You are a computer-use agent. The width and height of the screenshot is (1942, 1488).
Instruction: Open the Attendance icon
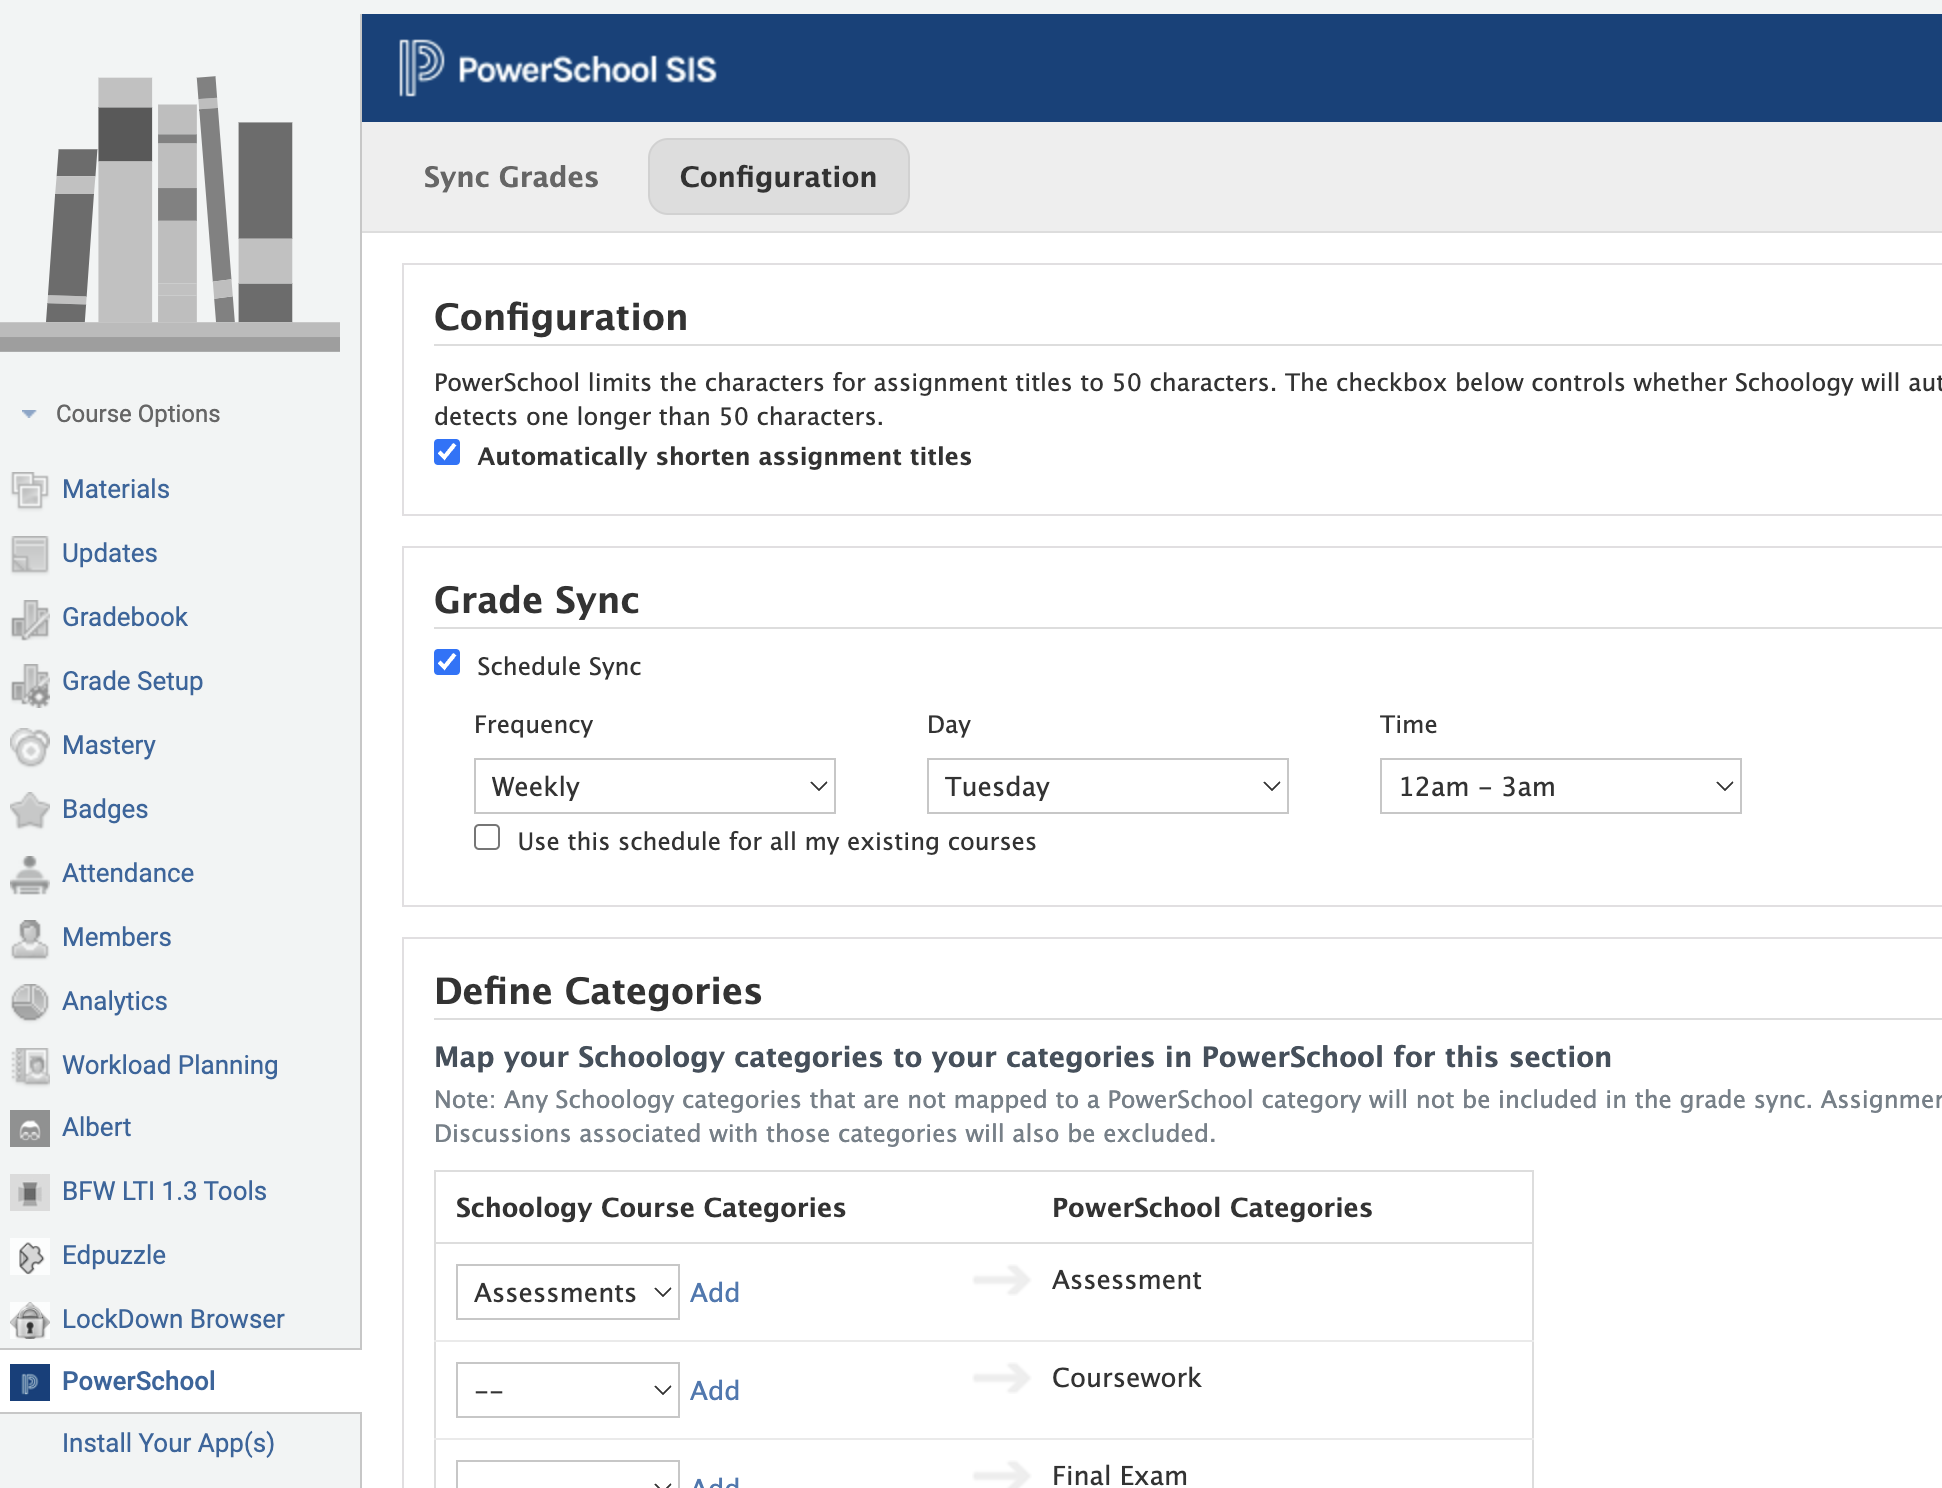coord(30,874)
